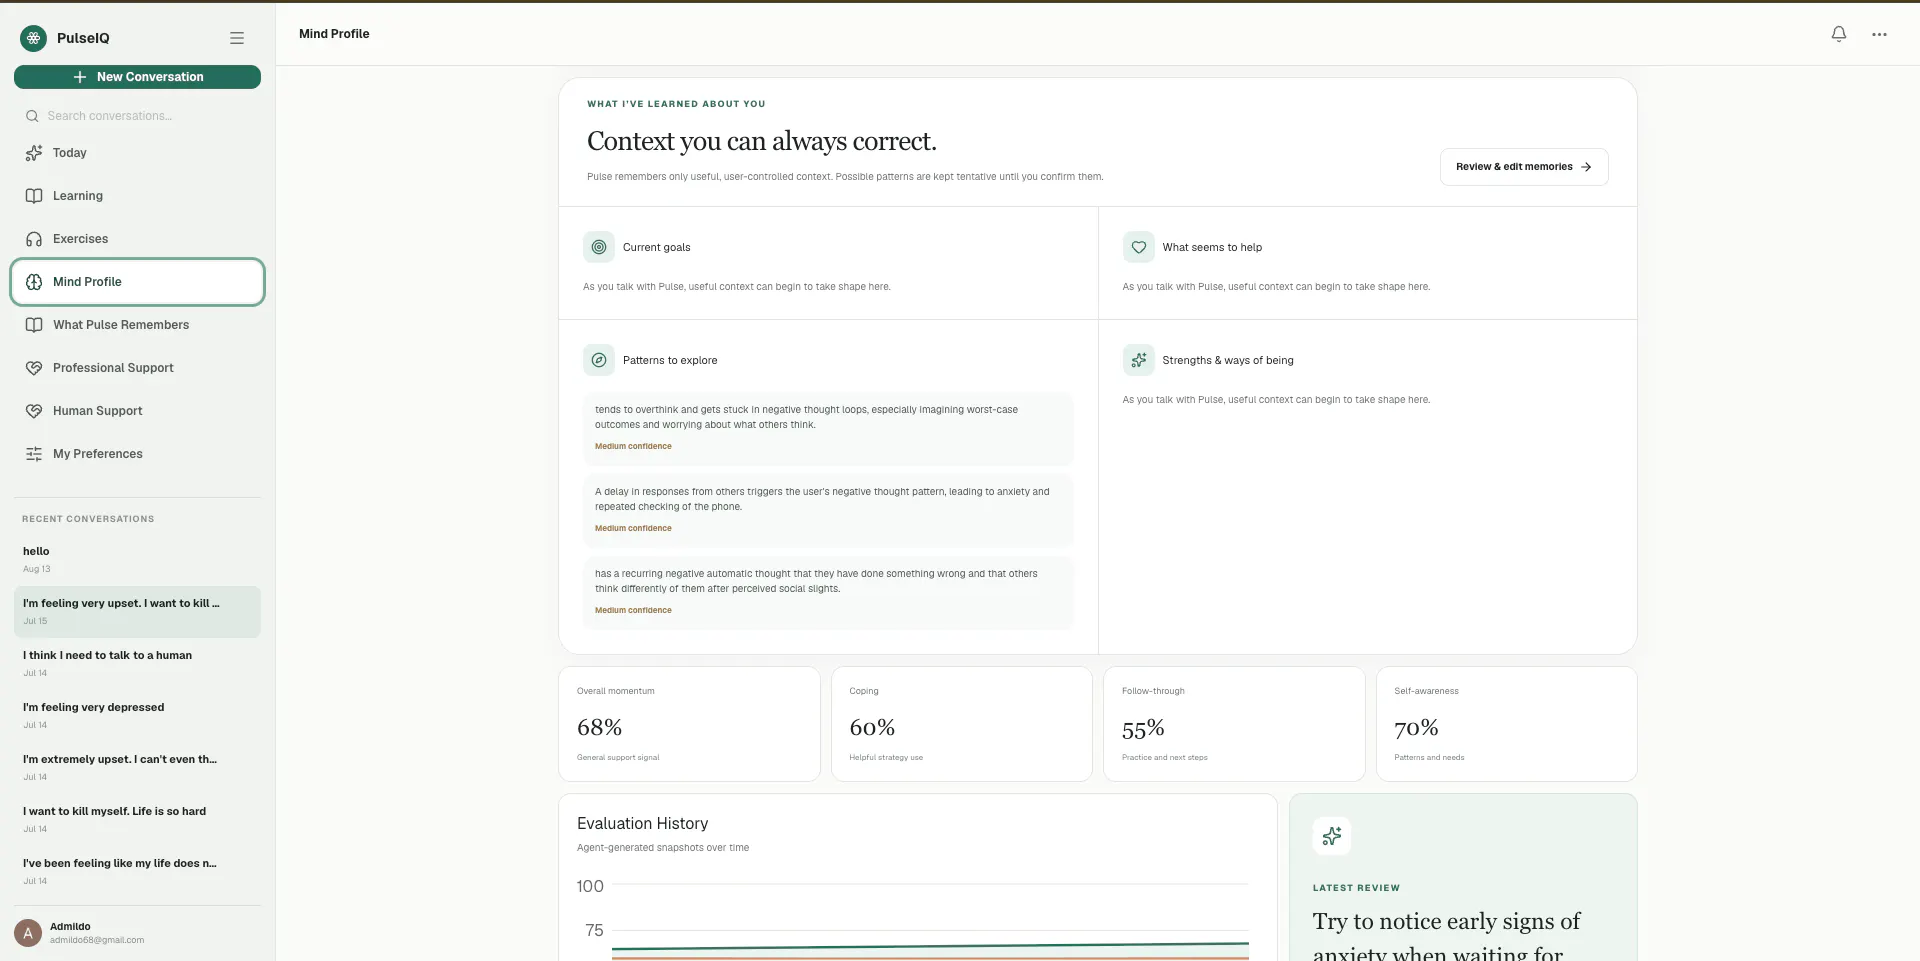
Task: Click the Learning book icon
Action: [x=34, y=196]
